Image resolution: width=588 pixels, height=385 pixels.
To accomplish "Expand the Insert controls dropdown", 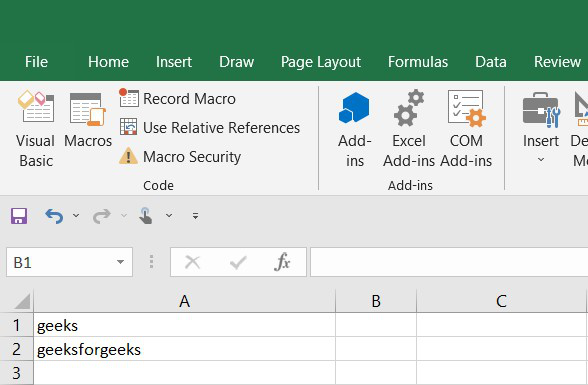I will pyautogui.click(x=541, y=160).
